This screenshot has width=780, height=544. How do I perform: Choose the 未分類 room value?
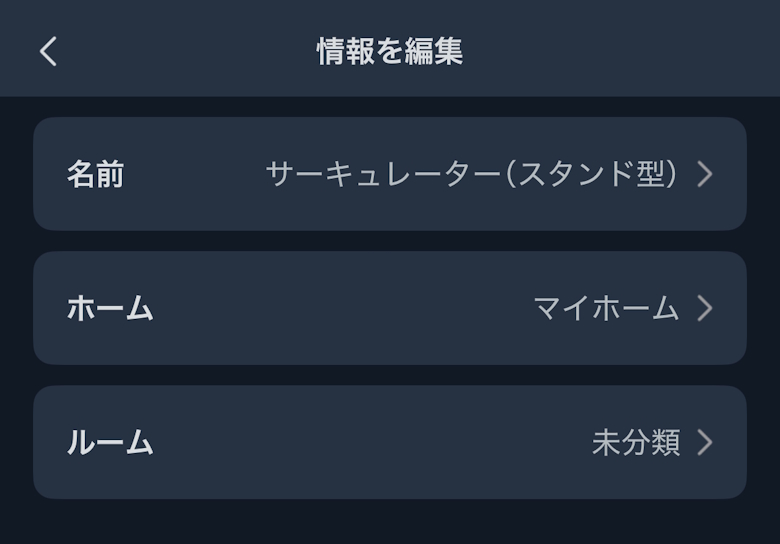click(636, 442)
